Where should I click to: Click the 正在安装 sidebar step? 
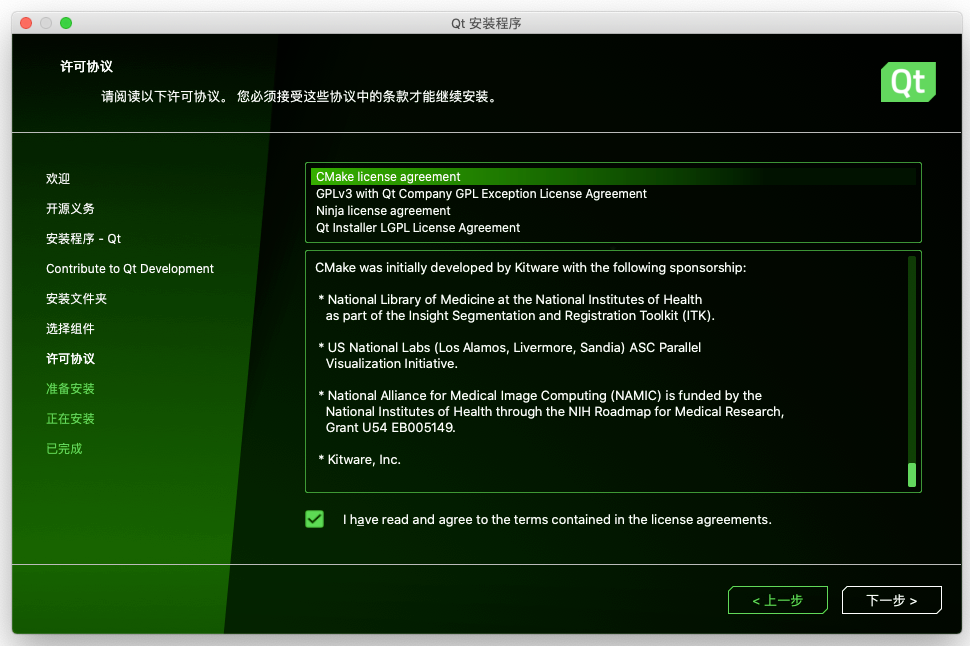[70, 419]
